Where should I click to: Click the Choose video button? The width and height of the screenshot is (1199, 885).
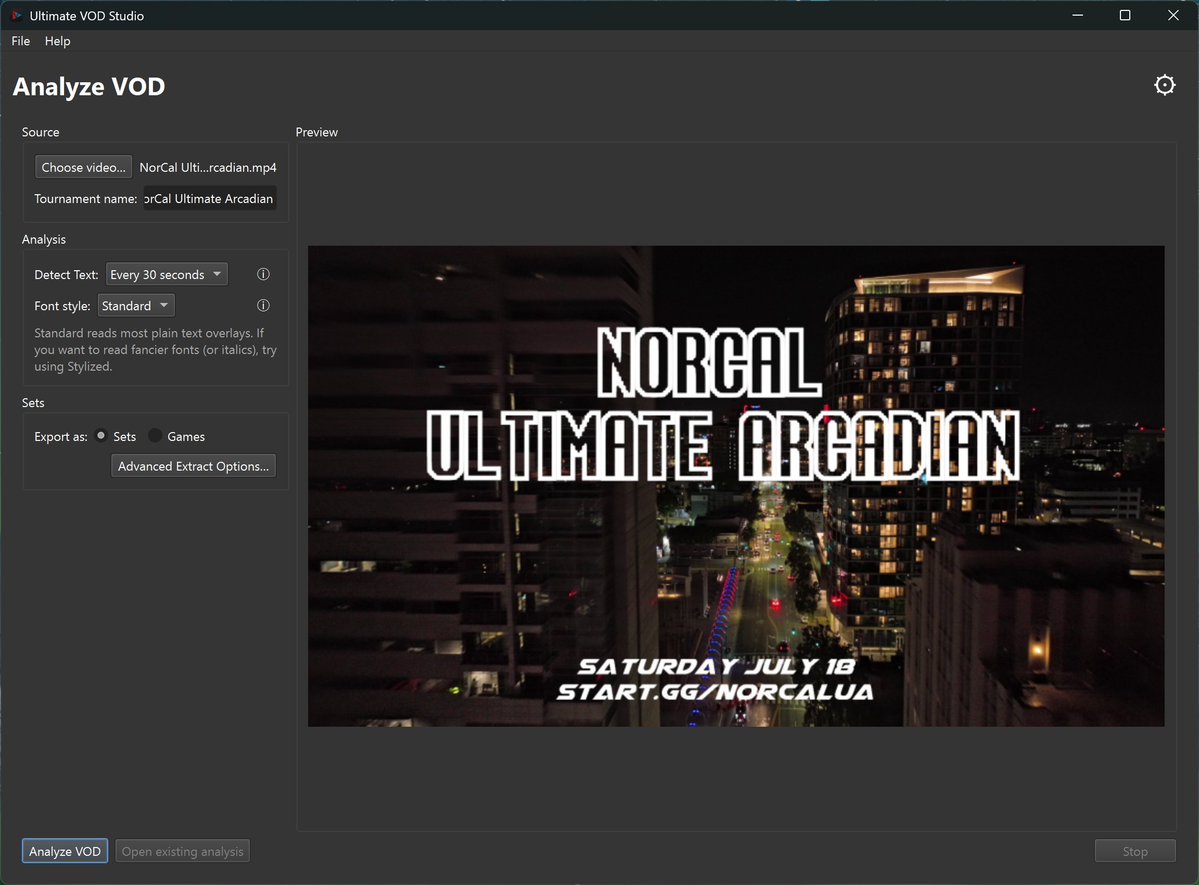[x=83, y=168]
